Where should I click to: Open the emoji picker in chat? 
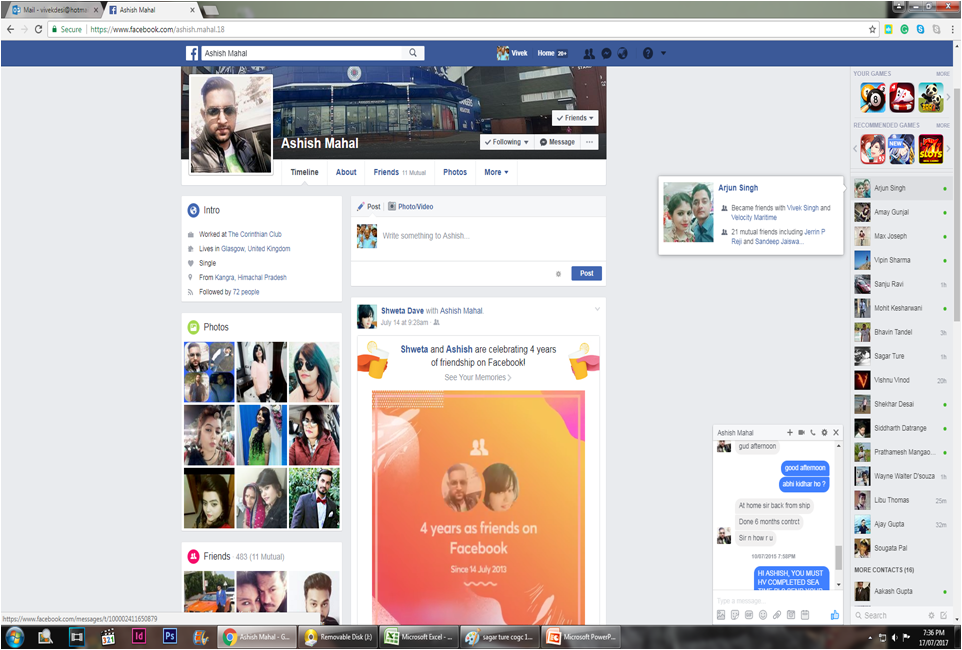pyautogui.click(x=763, y=615)
